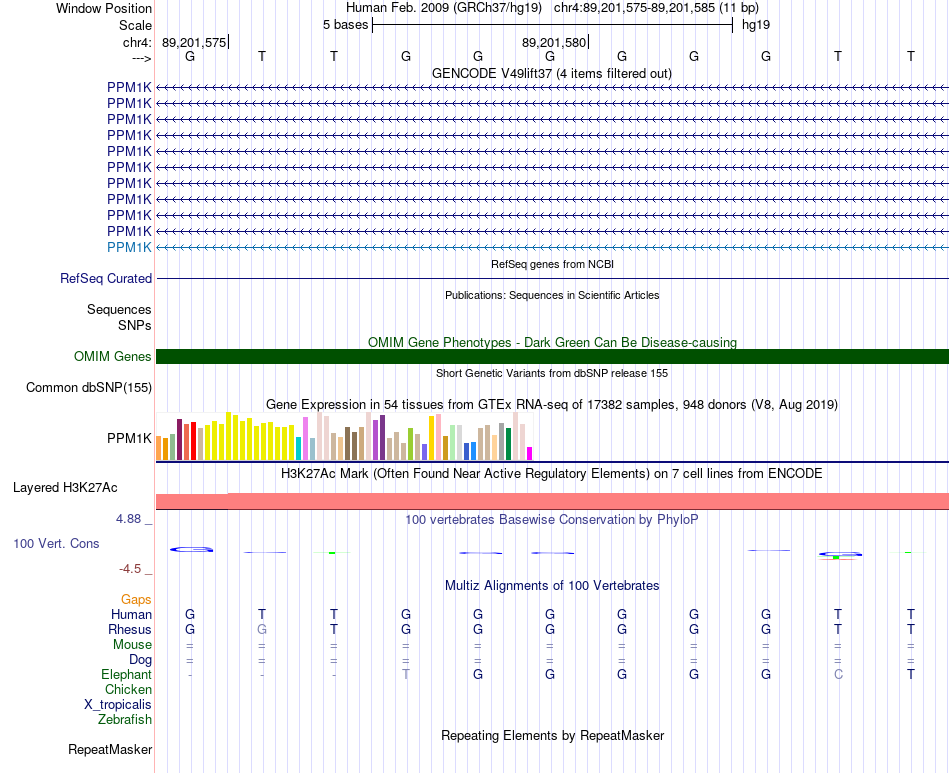Click the 100 Vert. Cons track label
The height and width of the screenshot is (773, 950).
[56, 543]
